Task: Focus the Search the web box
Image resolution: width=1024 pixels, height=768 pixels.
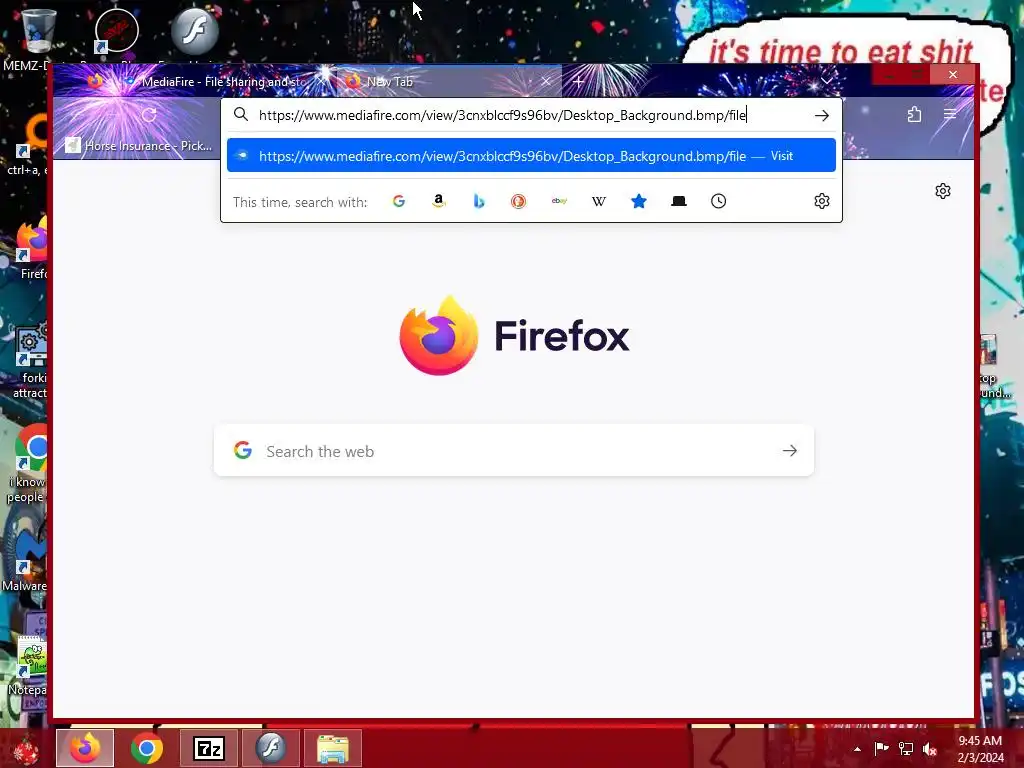Action: point(513,451)
